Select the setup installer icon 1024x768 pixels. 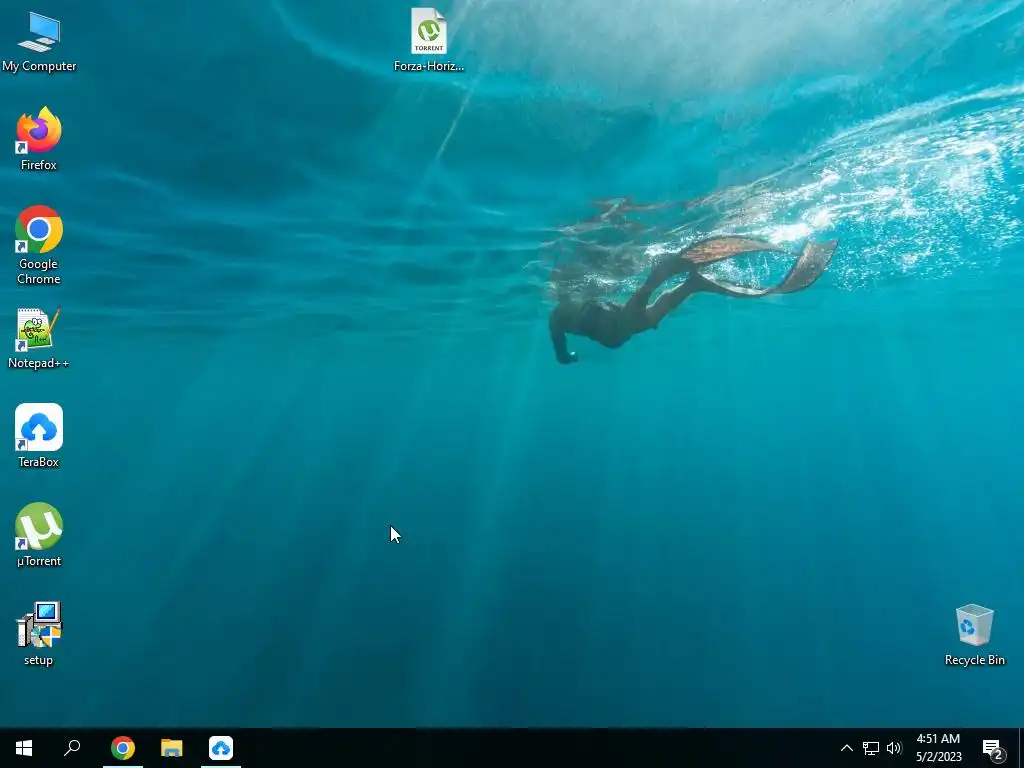pyautogui.click(x=39, y=633)
